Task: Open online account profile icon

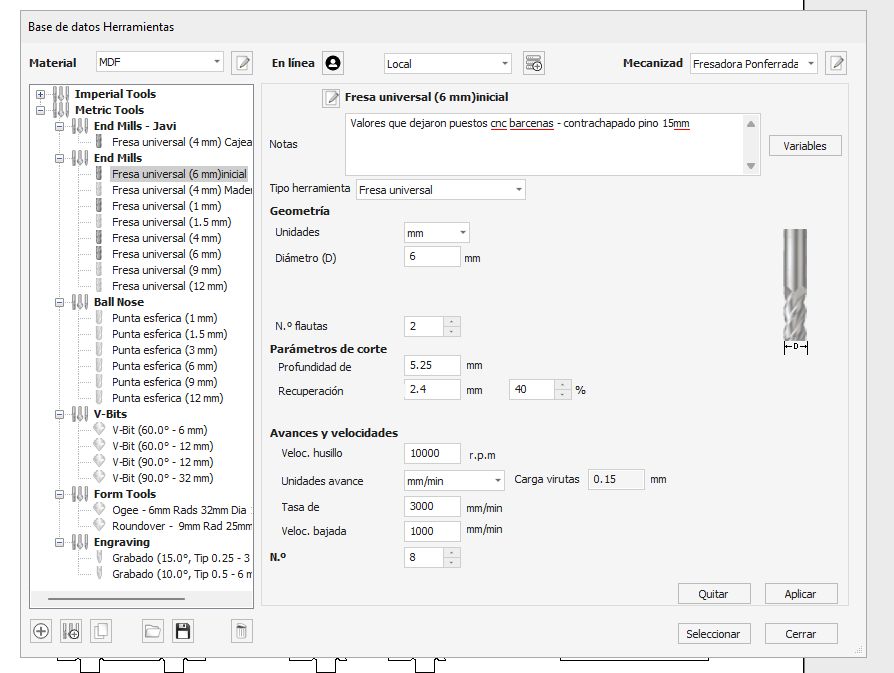Action: [333, 63]
